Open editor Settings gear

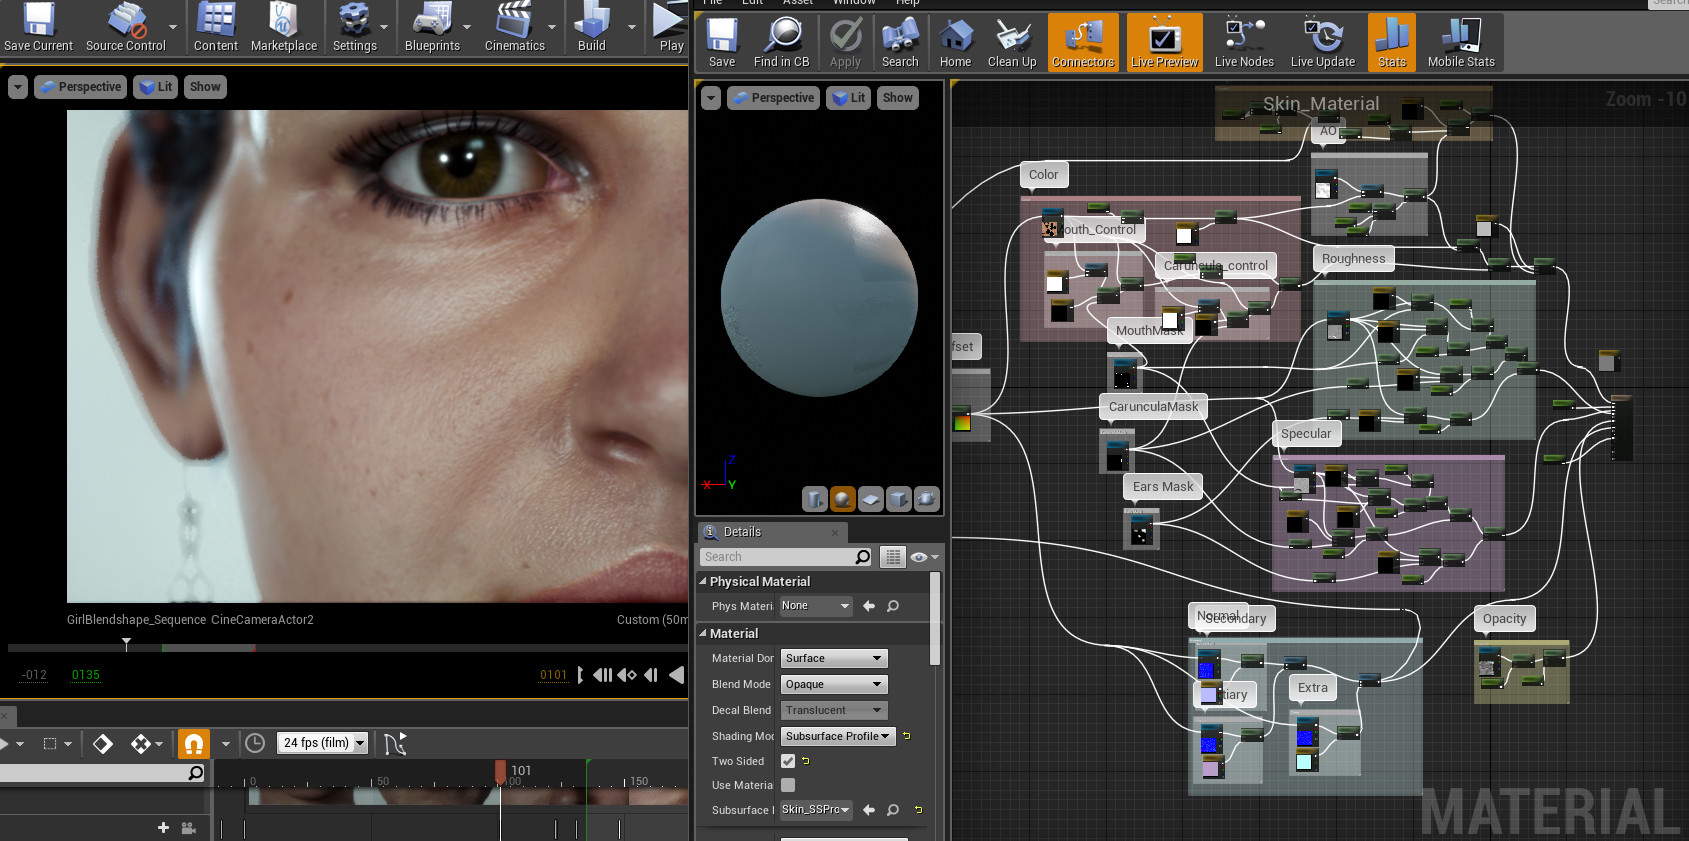pyautogui.click(x=355, y=28)
